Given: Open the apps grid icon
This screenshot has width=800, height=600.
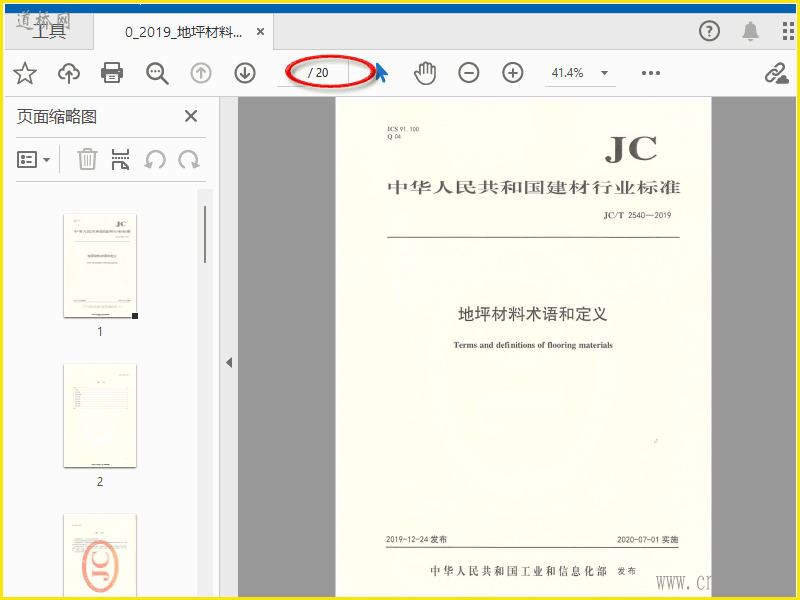Looking at the screenshot, I should click(x=788, y=31).
